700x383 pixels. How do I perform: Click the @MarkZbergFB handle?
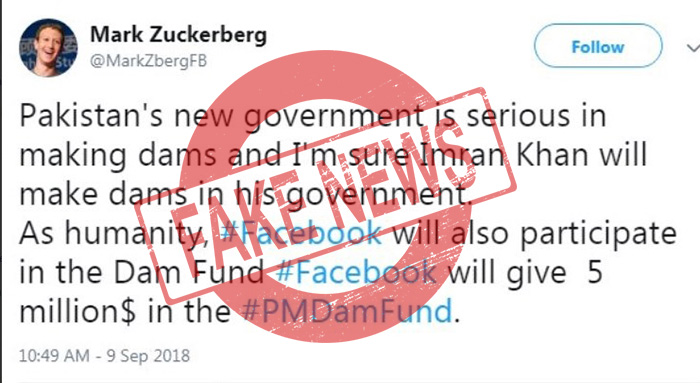149,61
